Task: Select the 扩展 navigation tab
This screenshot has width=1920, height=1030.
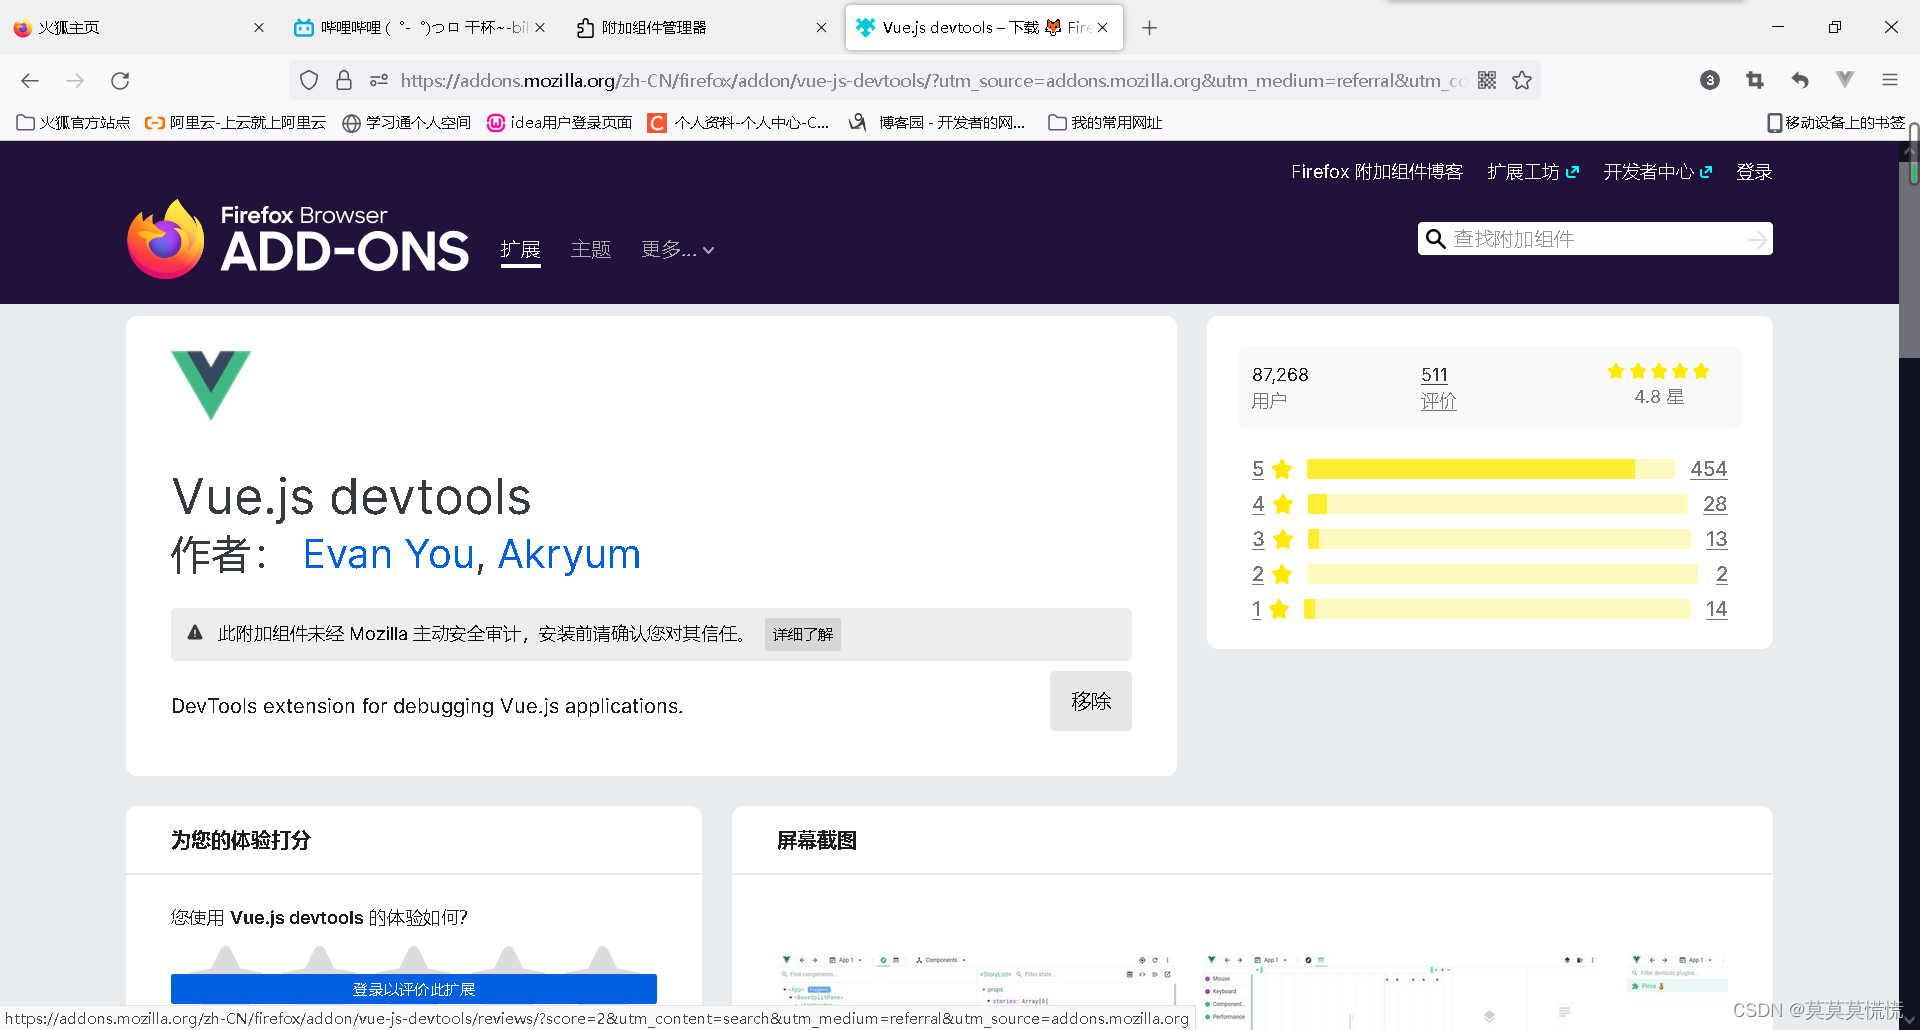Action: coord(520,250)
